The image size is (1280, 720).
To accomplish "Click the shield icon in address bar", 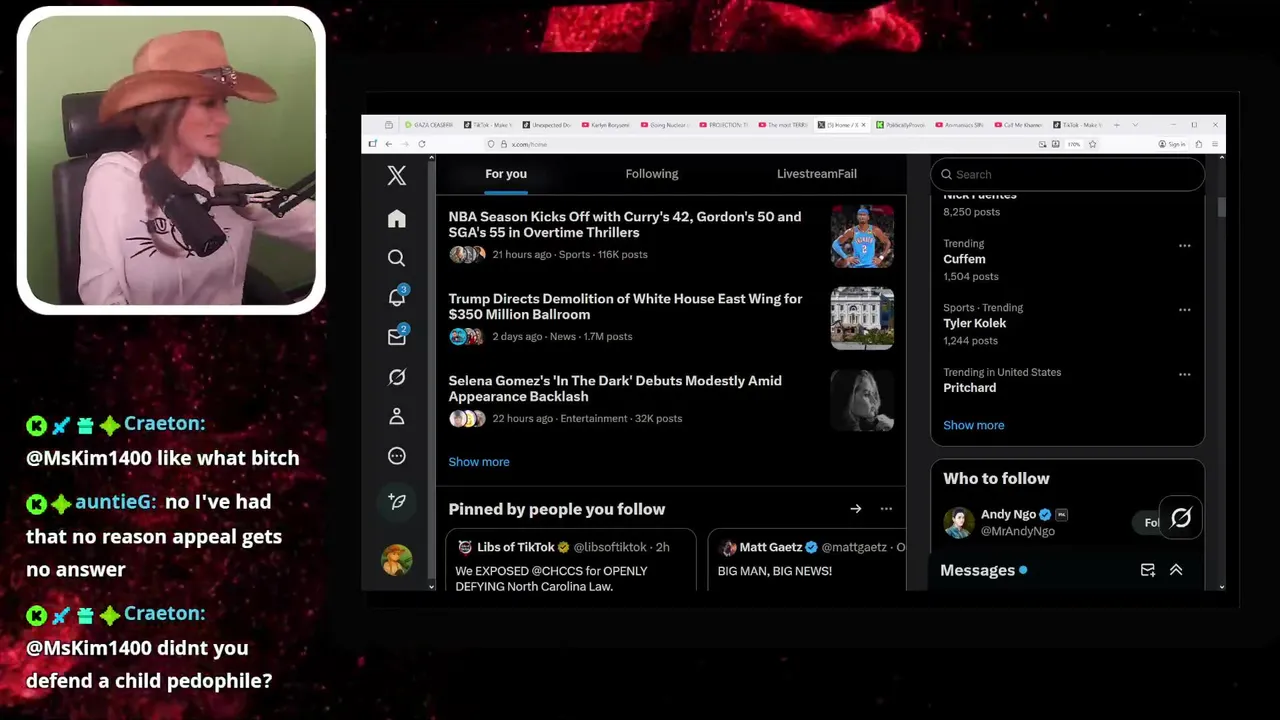I will 491,144.
